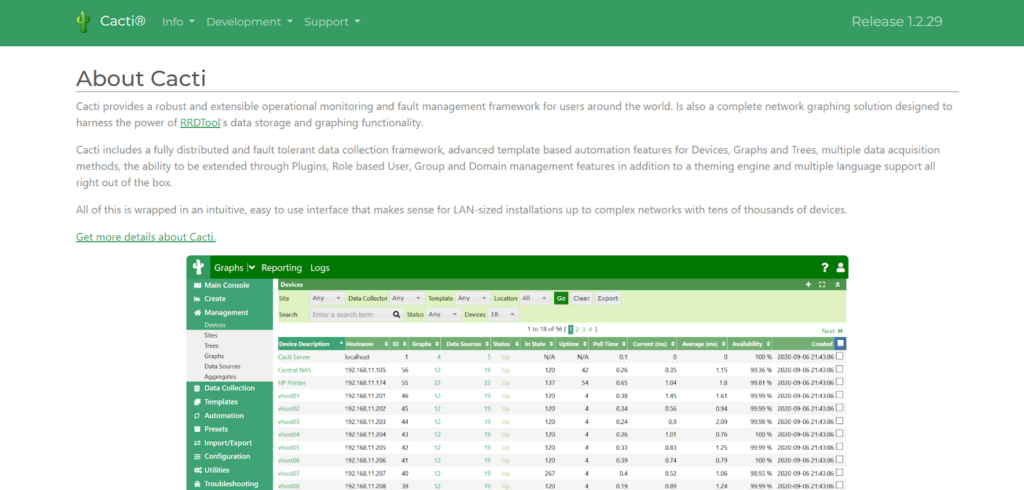Click the Cacti cactus logo in navbar
The height and width of the screenshot is (490, 1024).
click(82, 22)
